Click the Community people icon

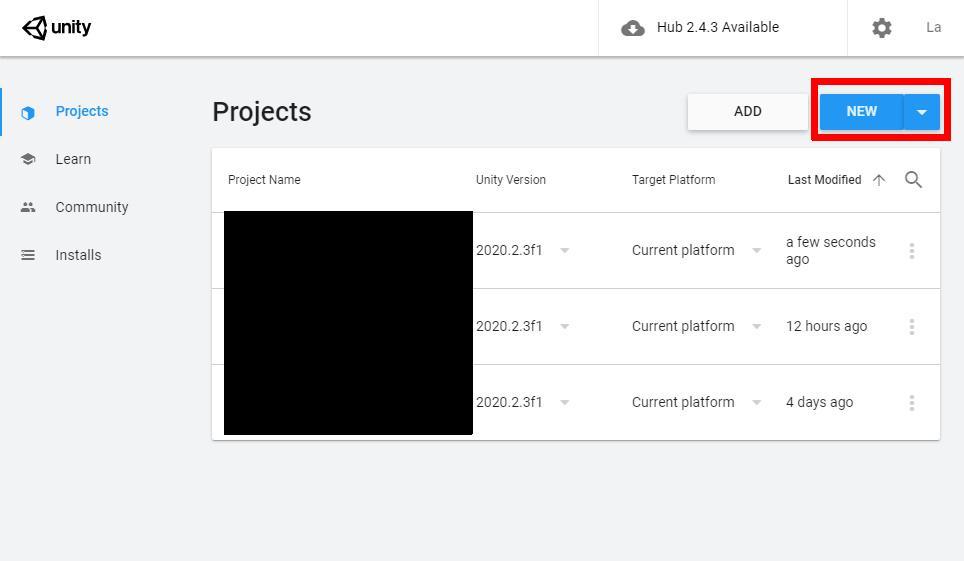[28, 207]
